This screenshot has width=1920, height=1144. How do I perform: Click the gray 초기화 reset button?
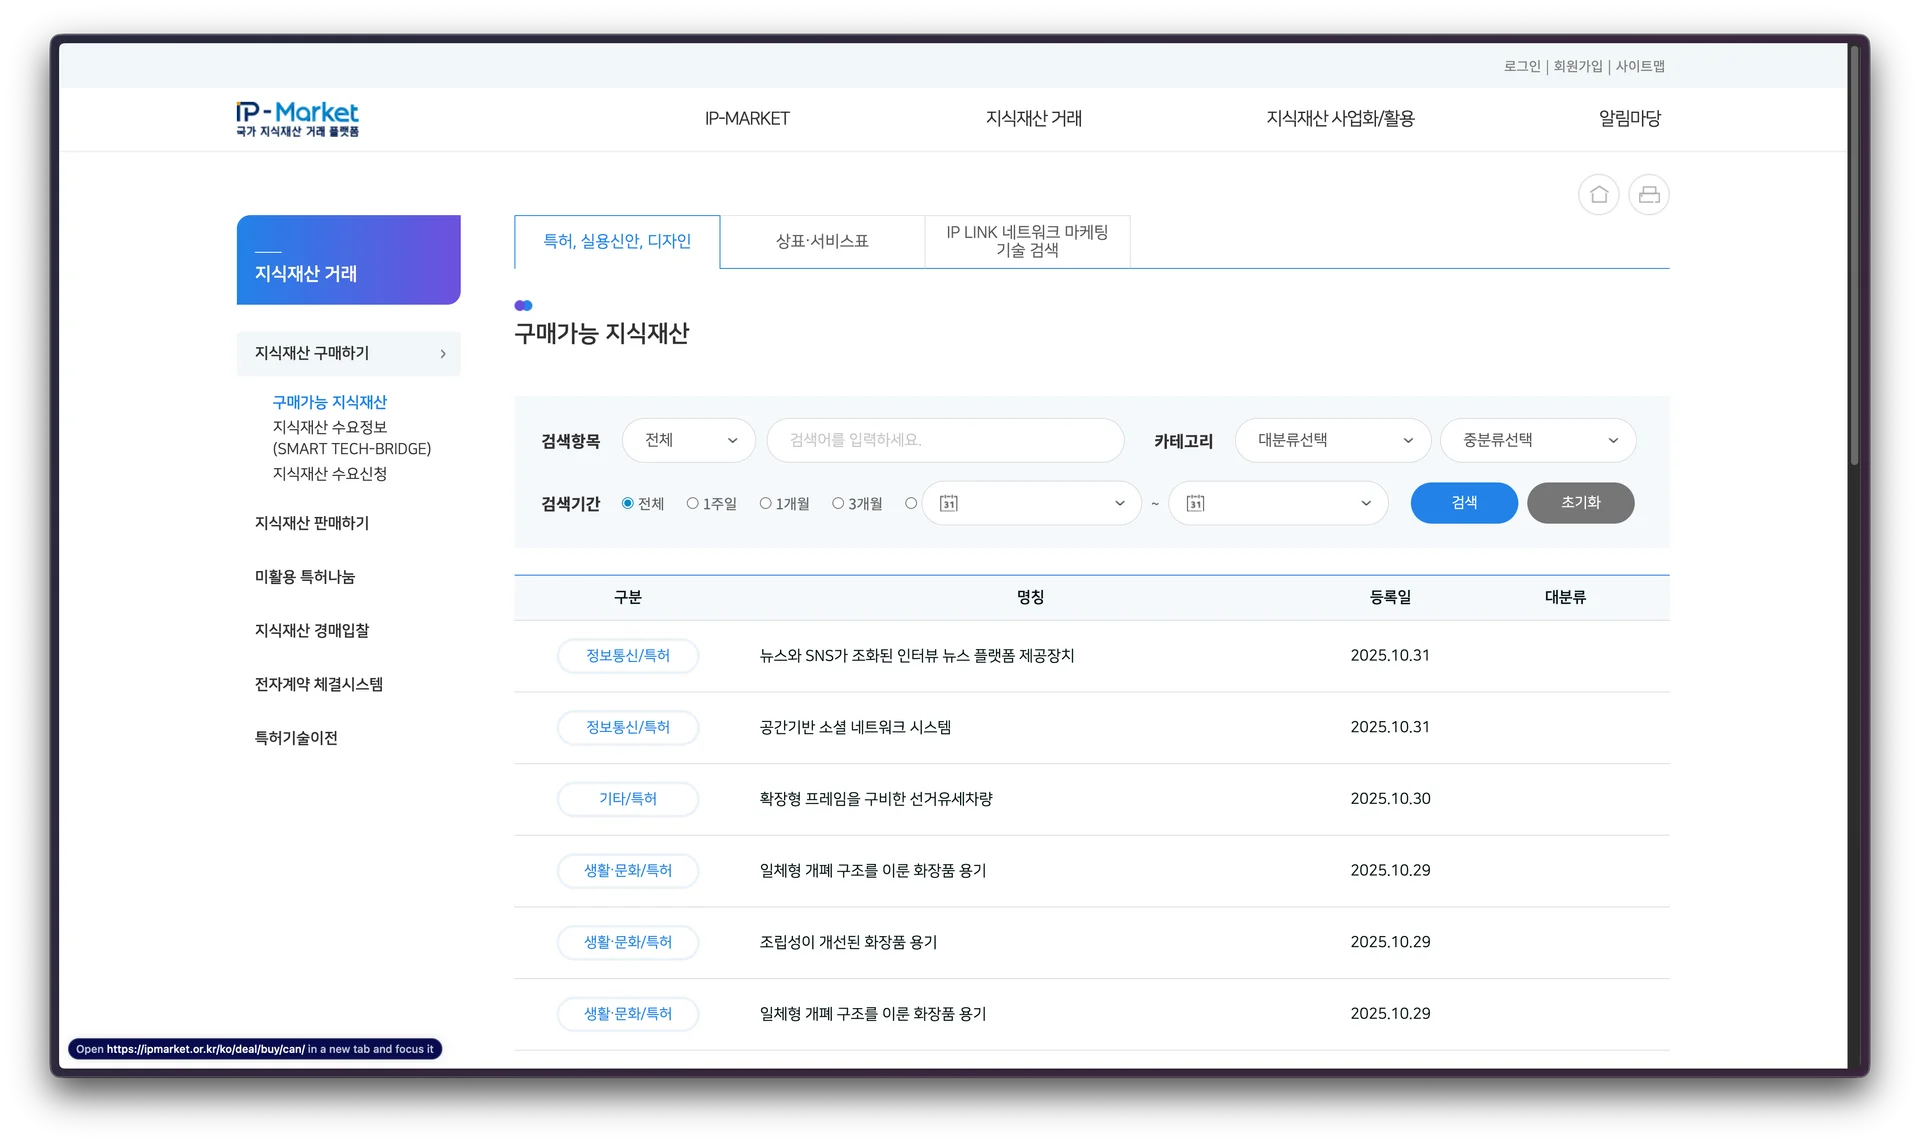click(1580, 502)
